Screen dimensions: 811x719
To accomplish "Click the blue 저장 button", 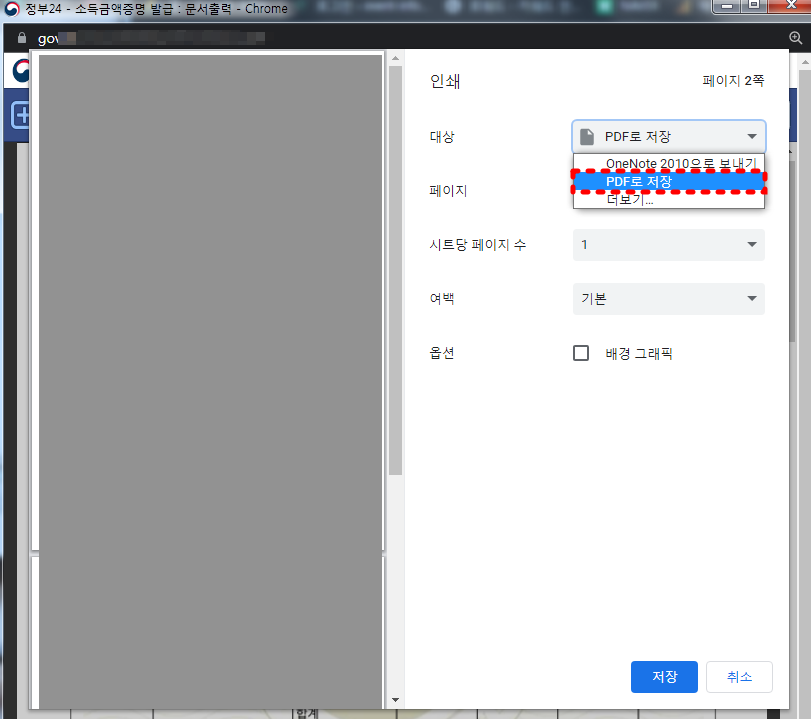I will point(664,677).
